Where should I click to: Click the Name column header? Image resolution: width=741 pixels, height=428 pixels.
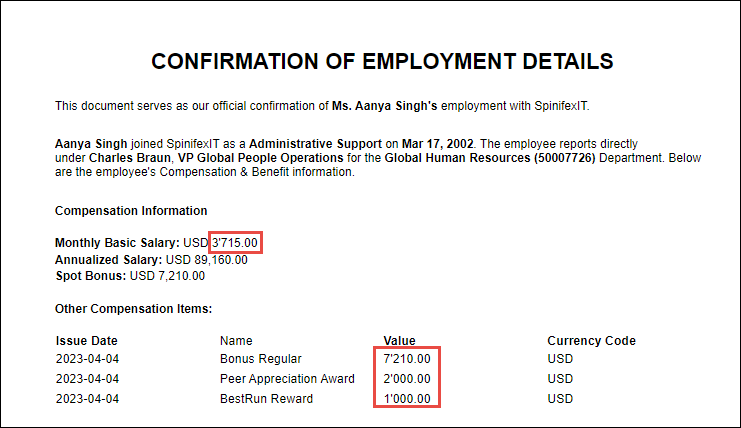click(236, 341)
